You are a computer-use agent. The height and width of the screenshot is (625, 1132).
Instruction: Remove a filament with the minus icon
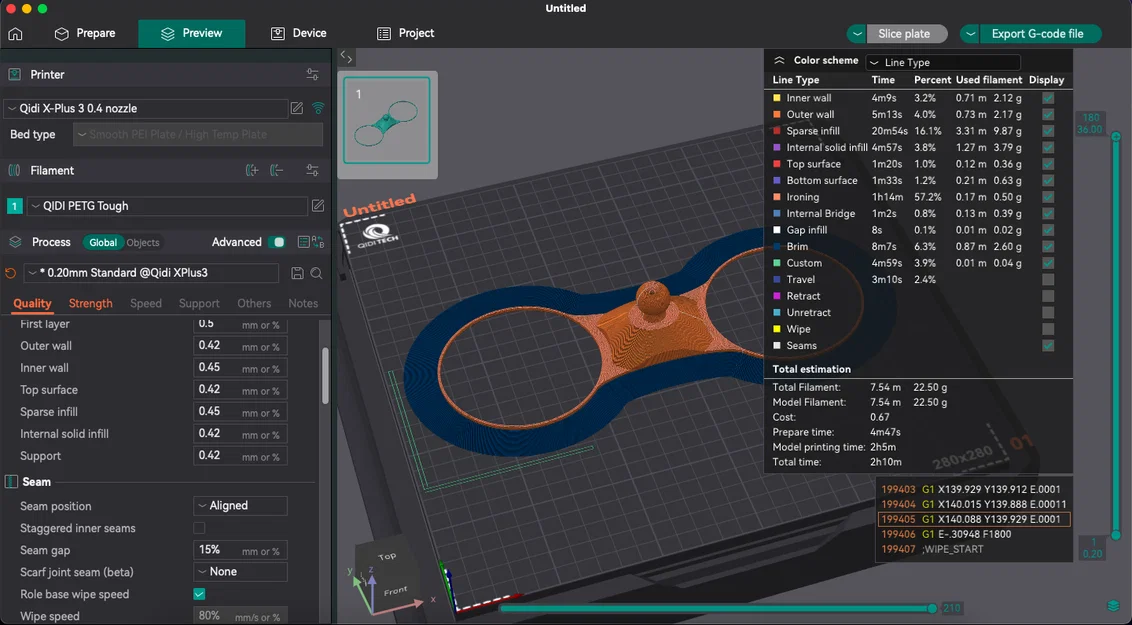(276, 170)
